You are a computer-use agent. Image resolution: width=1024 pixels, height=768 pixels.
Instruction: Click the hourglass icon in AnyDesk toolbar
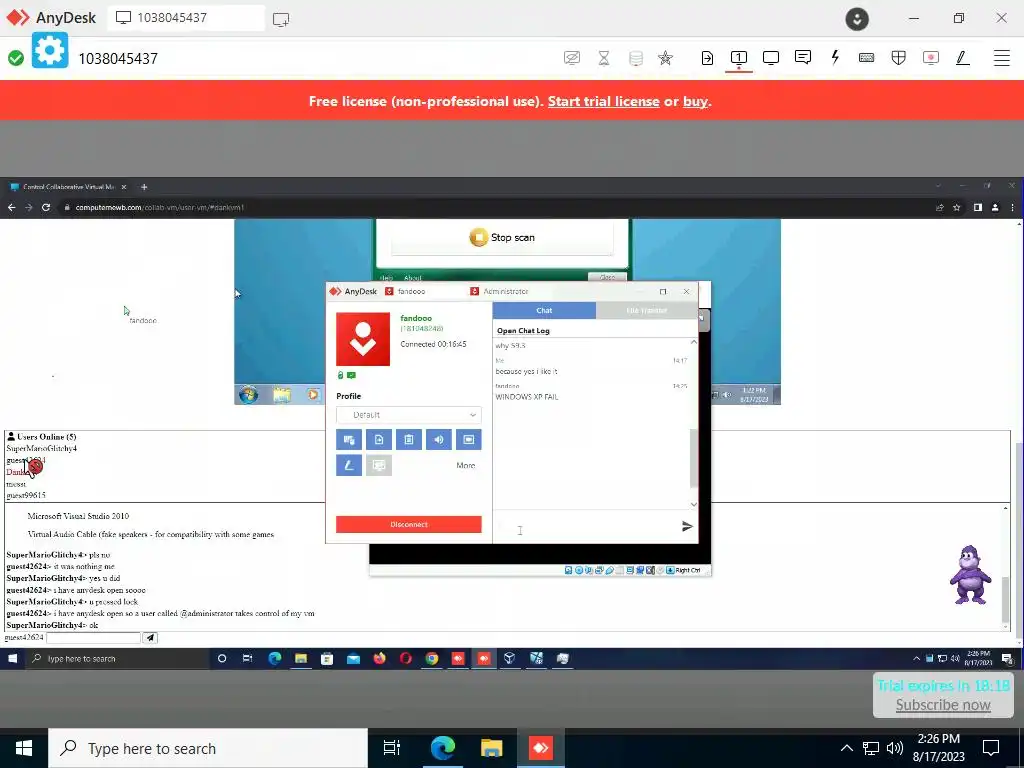[x=604, y=58]
